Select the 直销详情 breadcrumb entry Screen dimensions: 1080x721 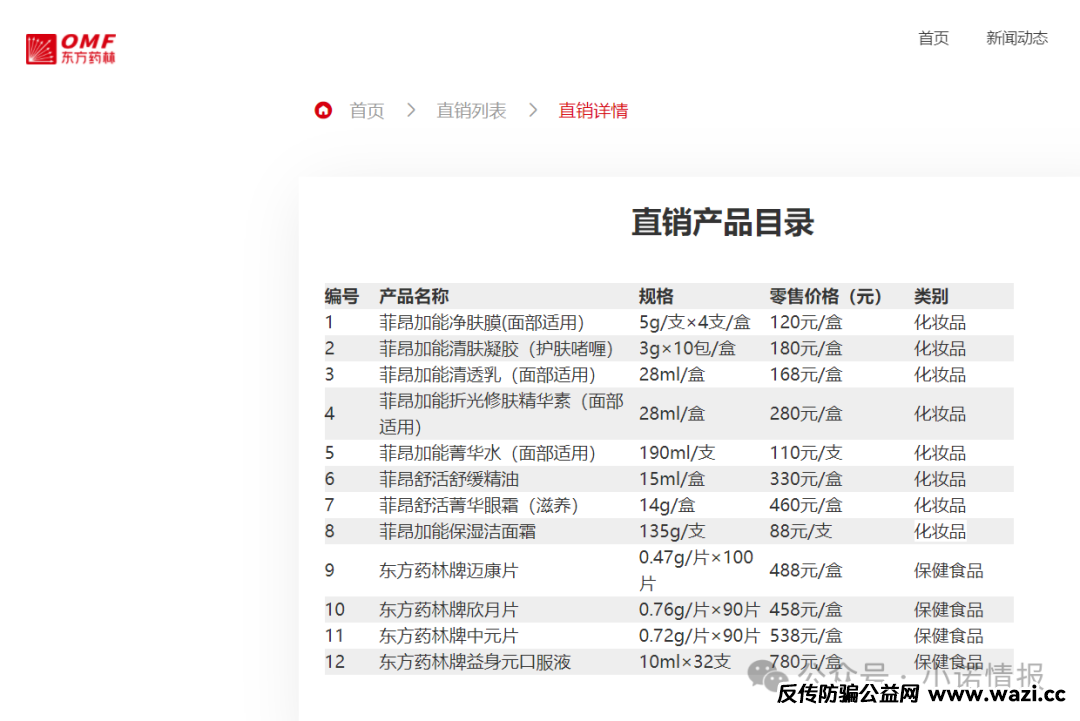593,110
